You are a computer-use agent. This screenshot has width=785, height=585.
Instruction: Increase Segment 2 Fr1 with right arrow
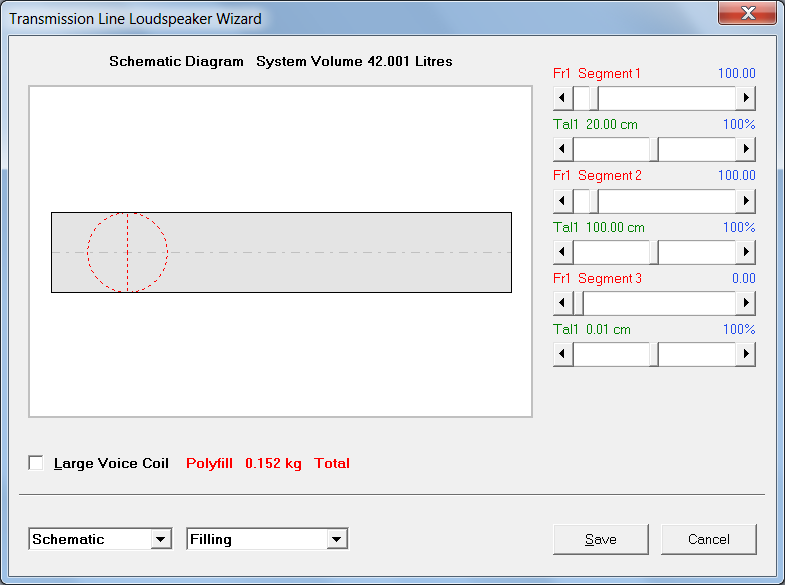(x=745, y=201)
